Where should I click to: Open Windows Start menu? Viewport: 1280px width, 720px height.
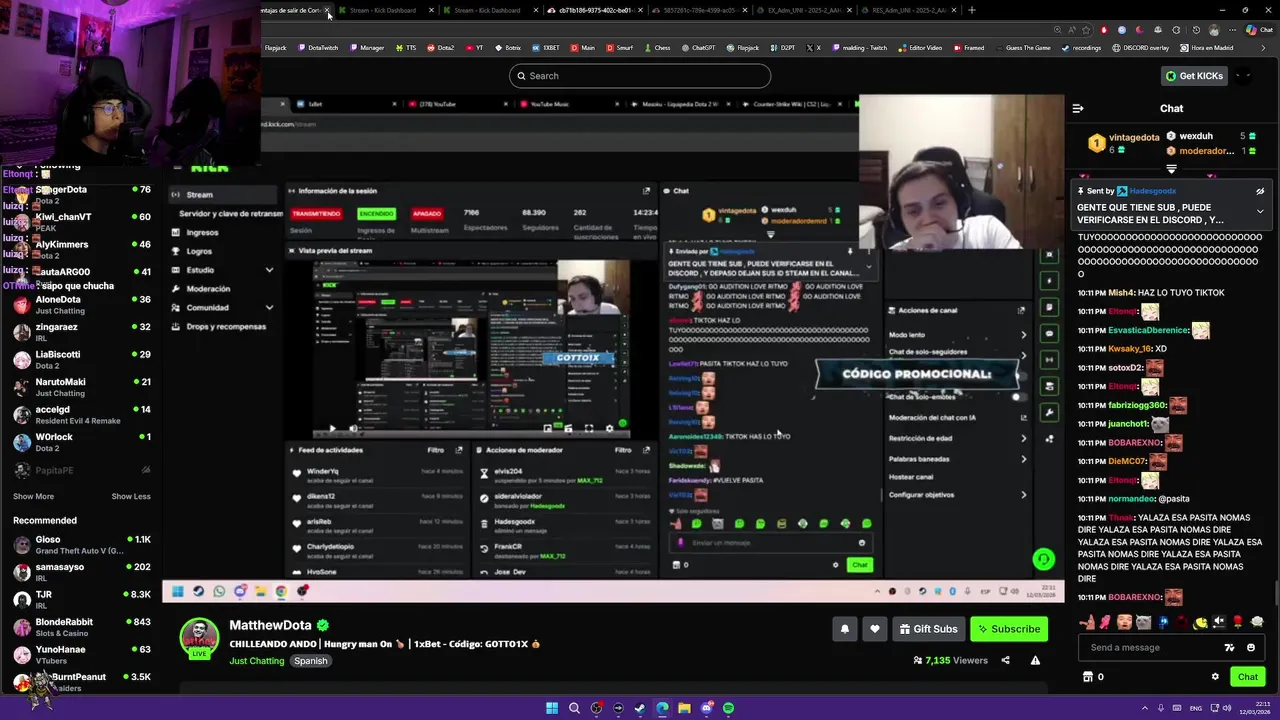(551, 708)
